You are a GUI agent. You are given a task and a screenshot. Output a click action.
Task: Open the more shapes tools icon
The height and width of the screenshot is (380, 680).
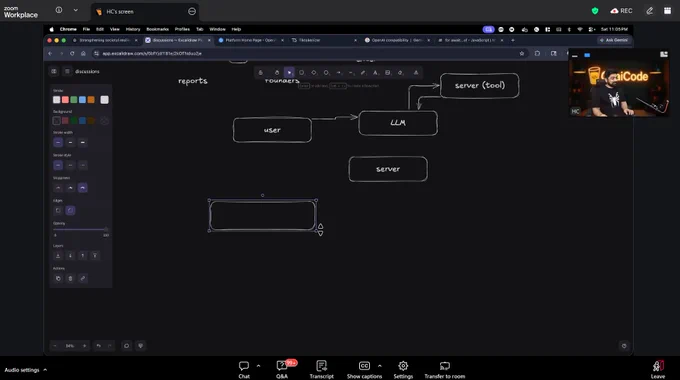point(416,72)
